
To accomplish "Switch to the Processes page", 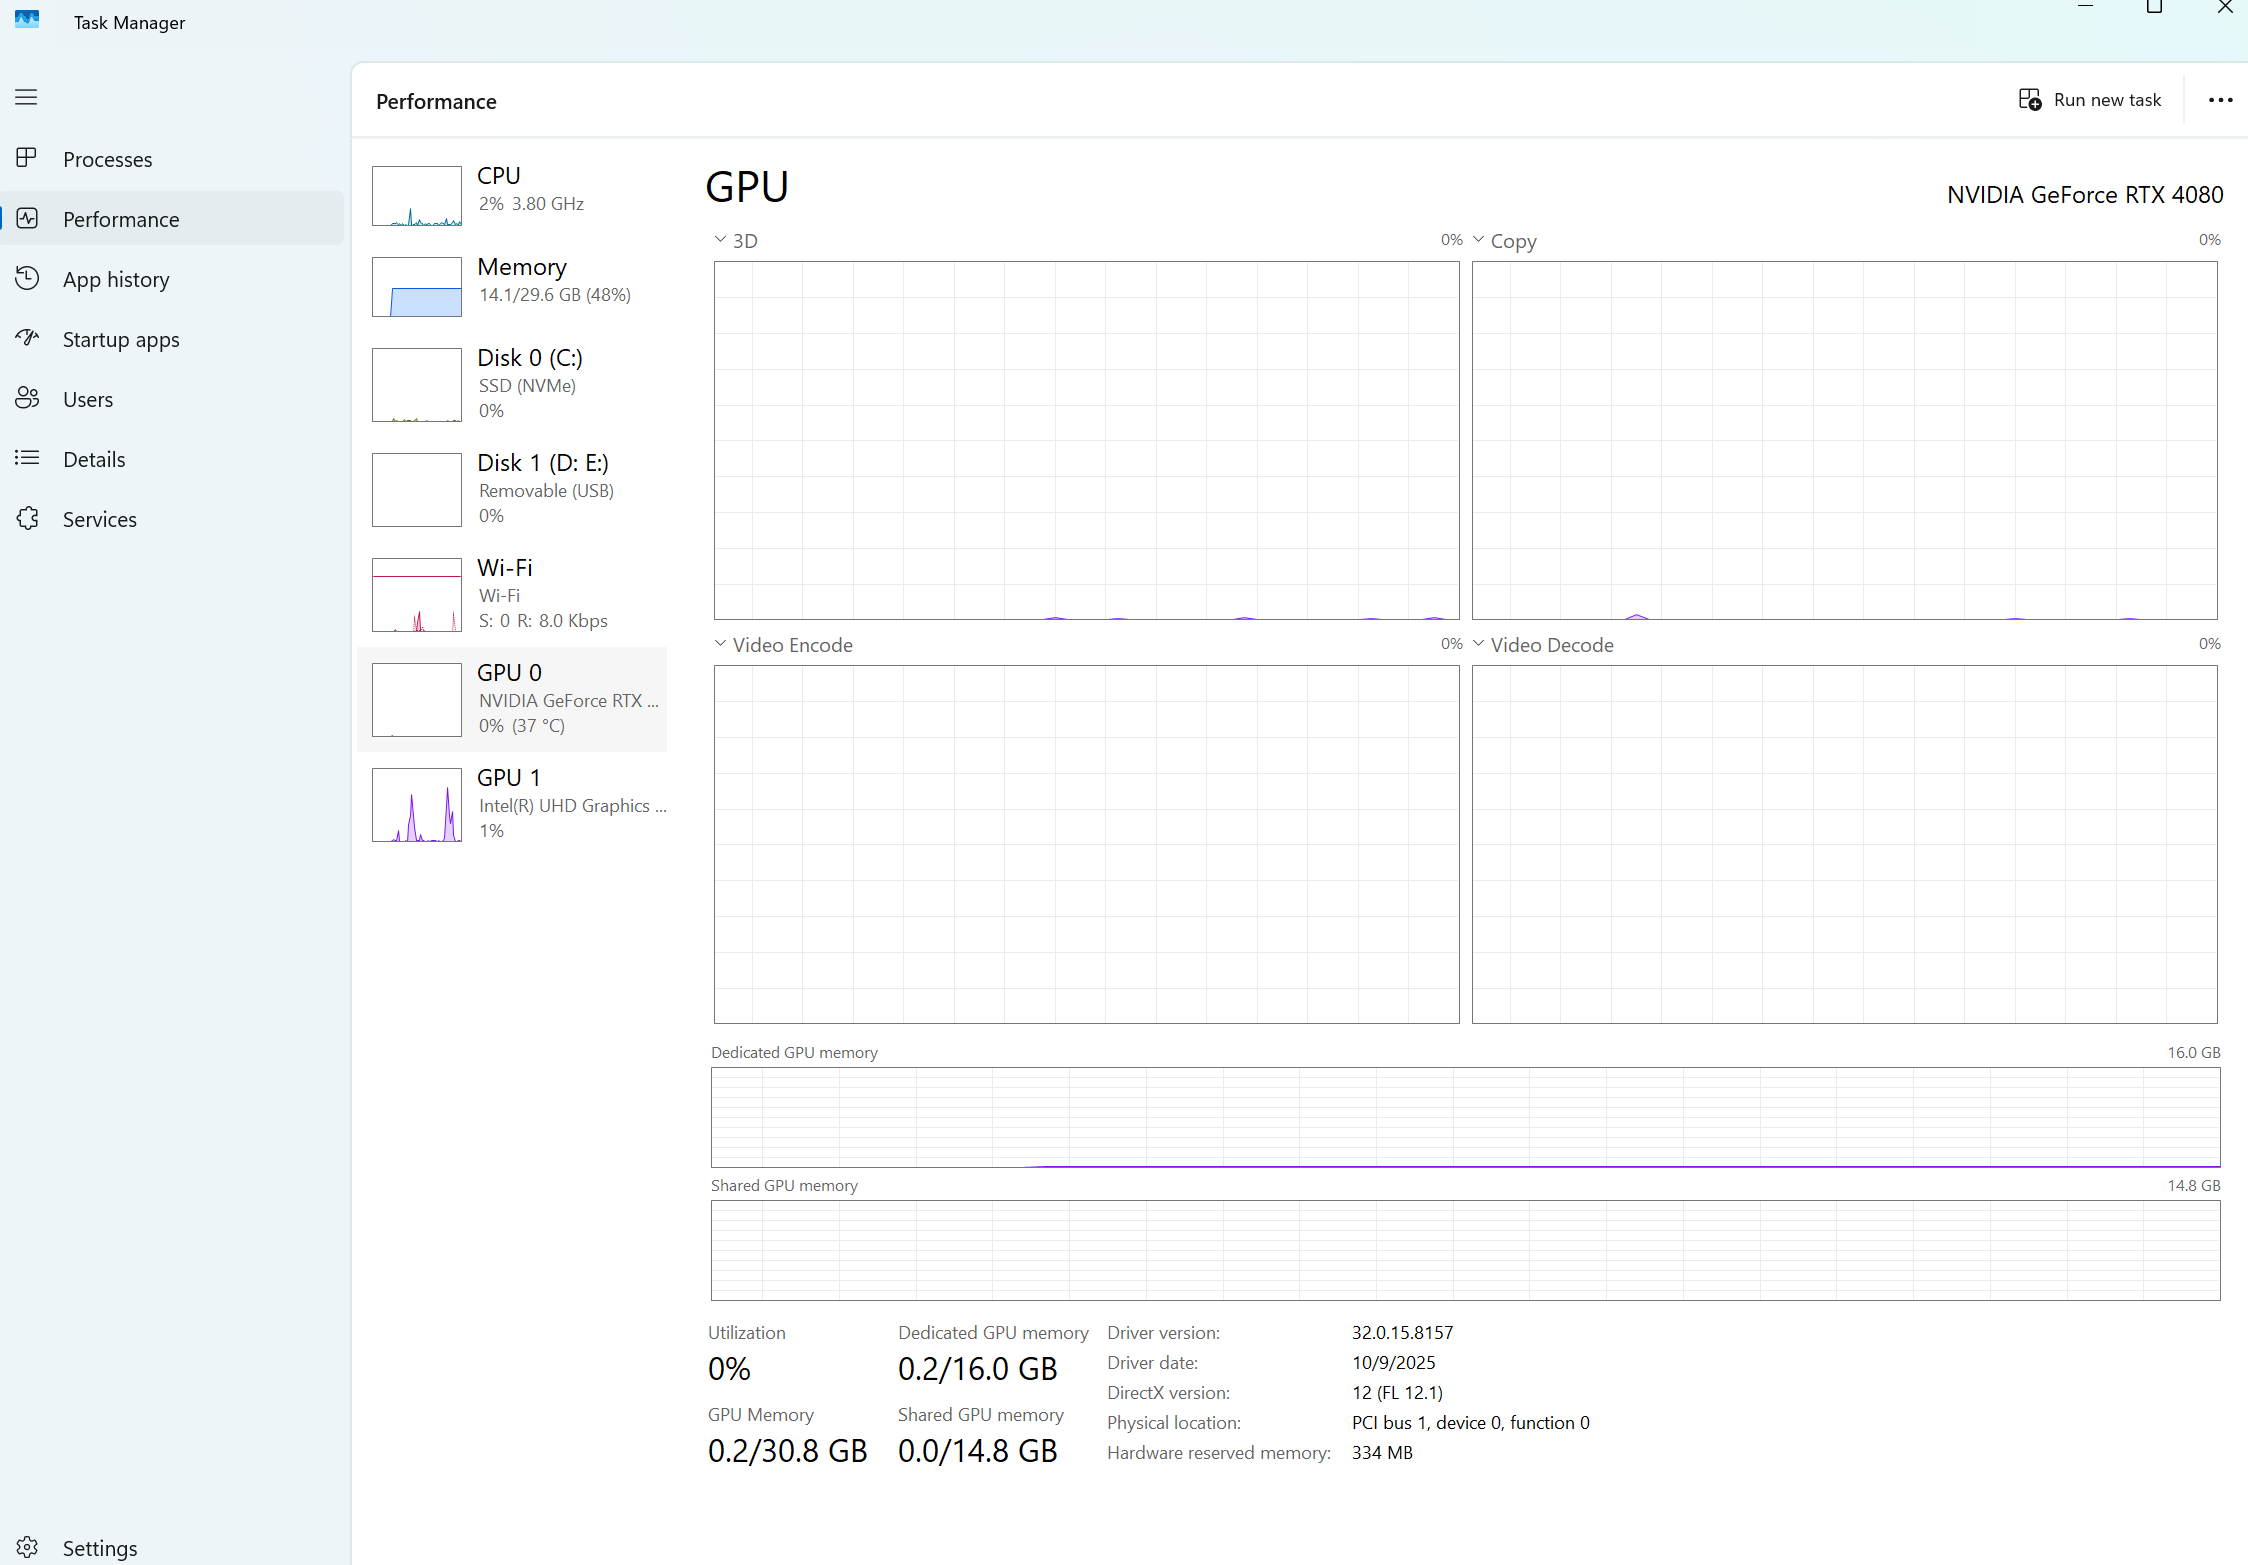I will tap(107, 159).
